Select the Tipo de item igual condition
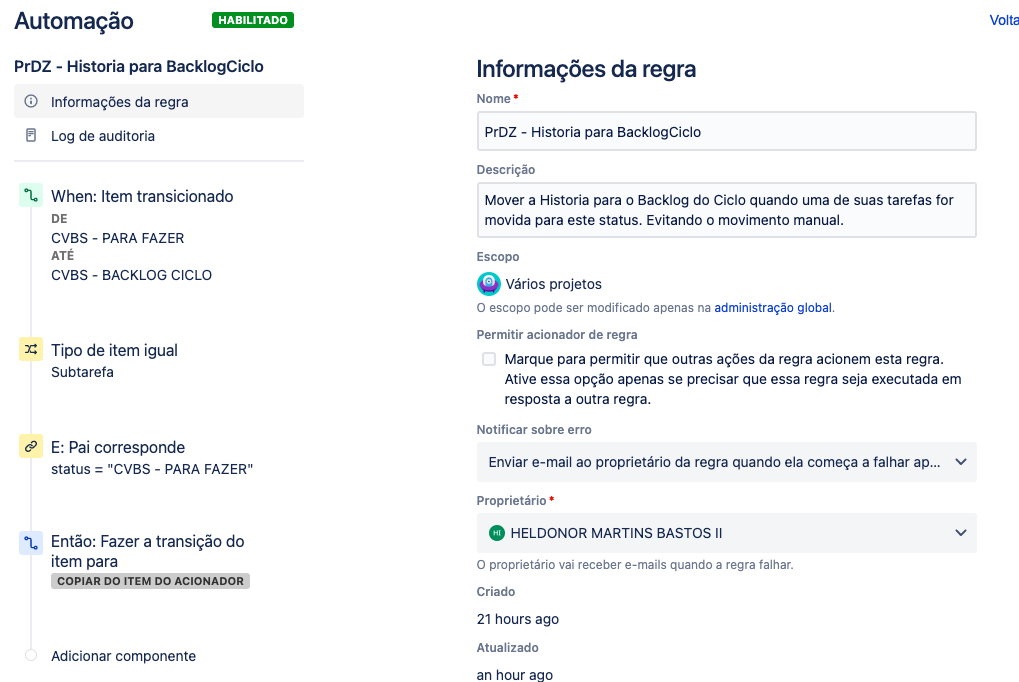Image resolution: width=1019 pixels, height=682 pixels. pos(114,350)
